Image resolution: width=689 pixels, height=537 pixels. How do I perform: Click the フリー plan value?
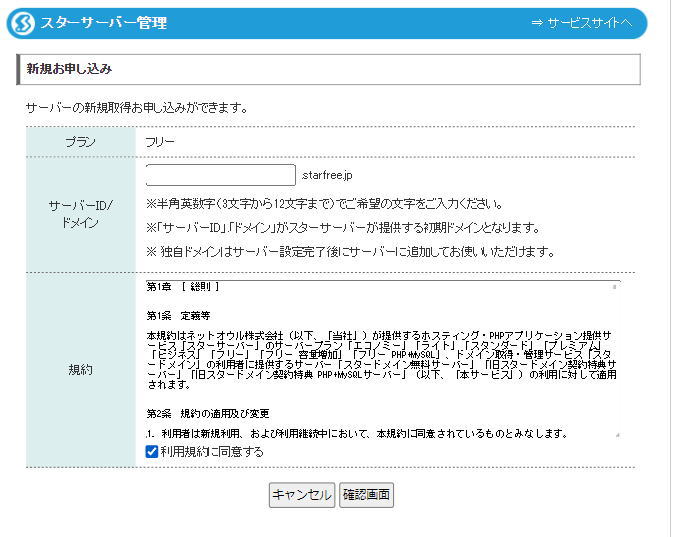pyautogui.click(x=160, y=142)
